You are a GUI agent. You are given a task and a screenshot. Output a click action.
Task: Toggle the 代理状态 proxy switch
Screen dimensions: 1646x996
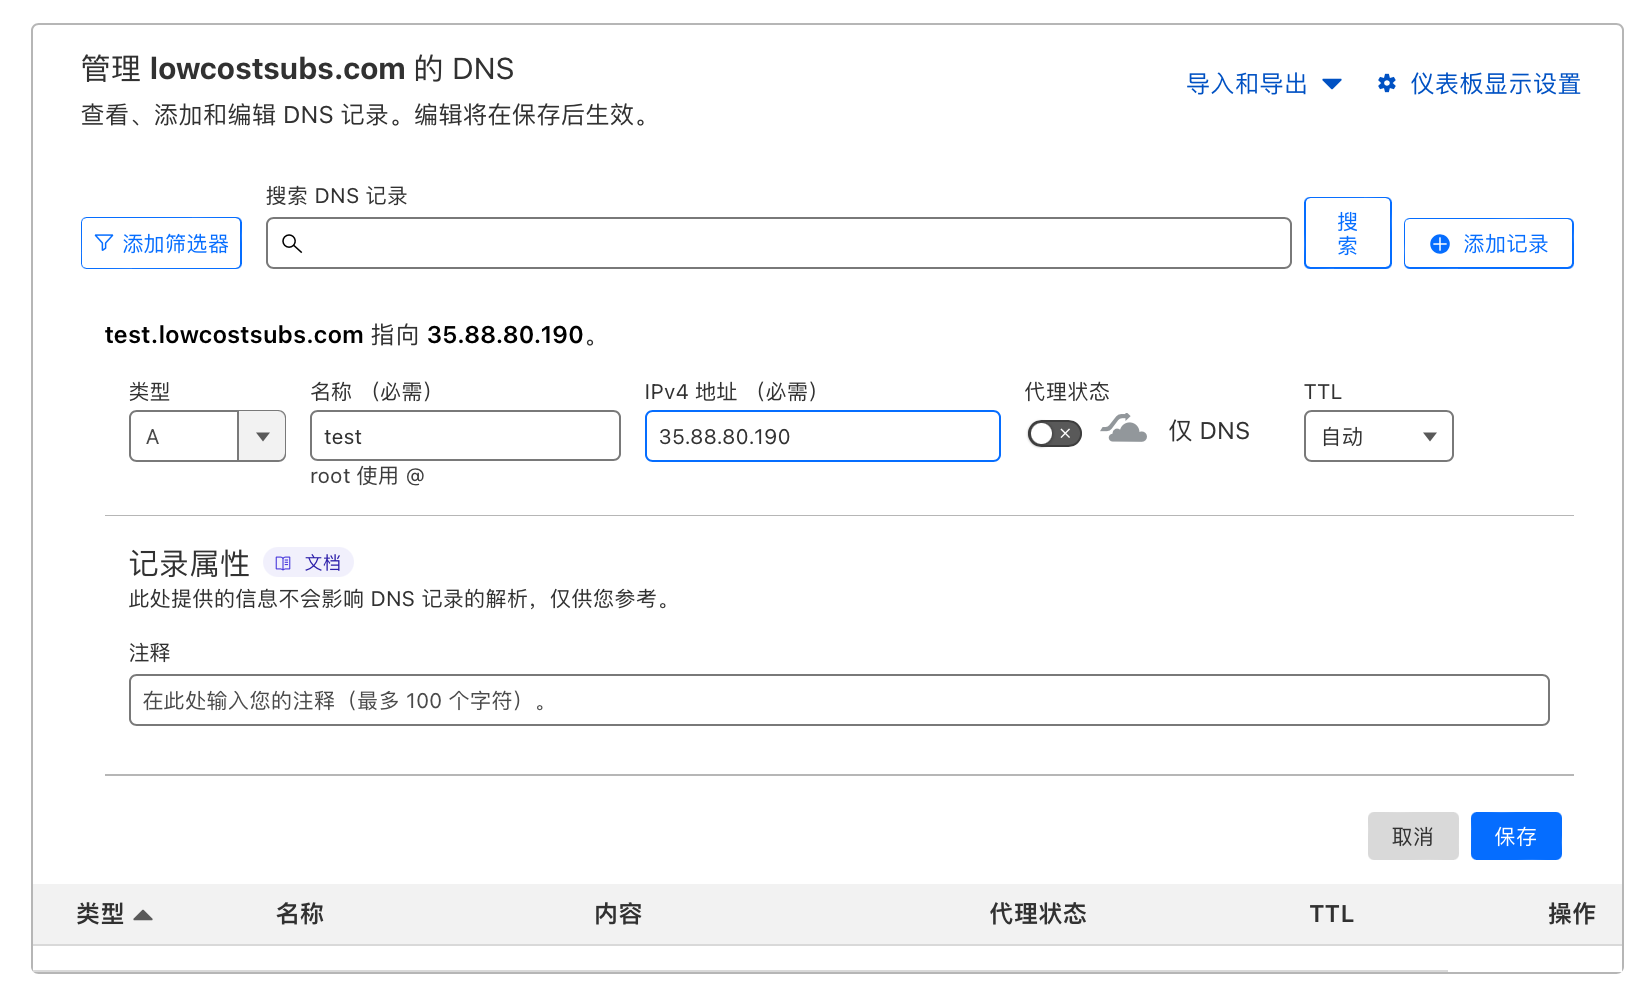coord(1054,433)
